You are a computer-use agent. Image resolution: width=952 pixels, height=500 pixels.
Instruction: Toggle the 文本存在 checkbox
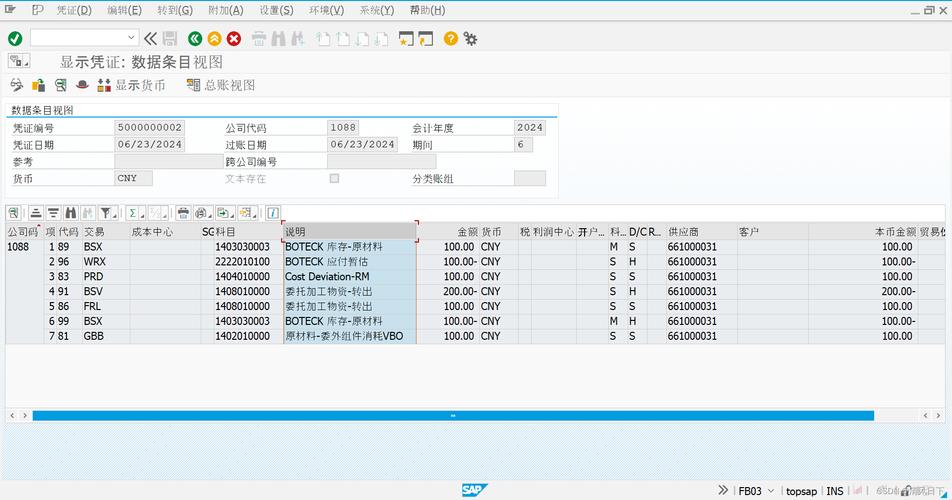click(334, 178)
